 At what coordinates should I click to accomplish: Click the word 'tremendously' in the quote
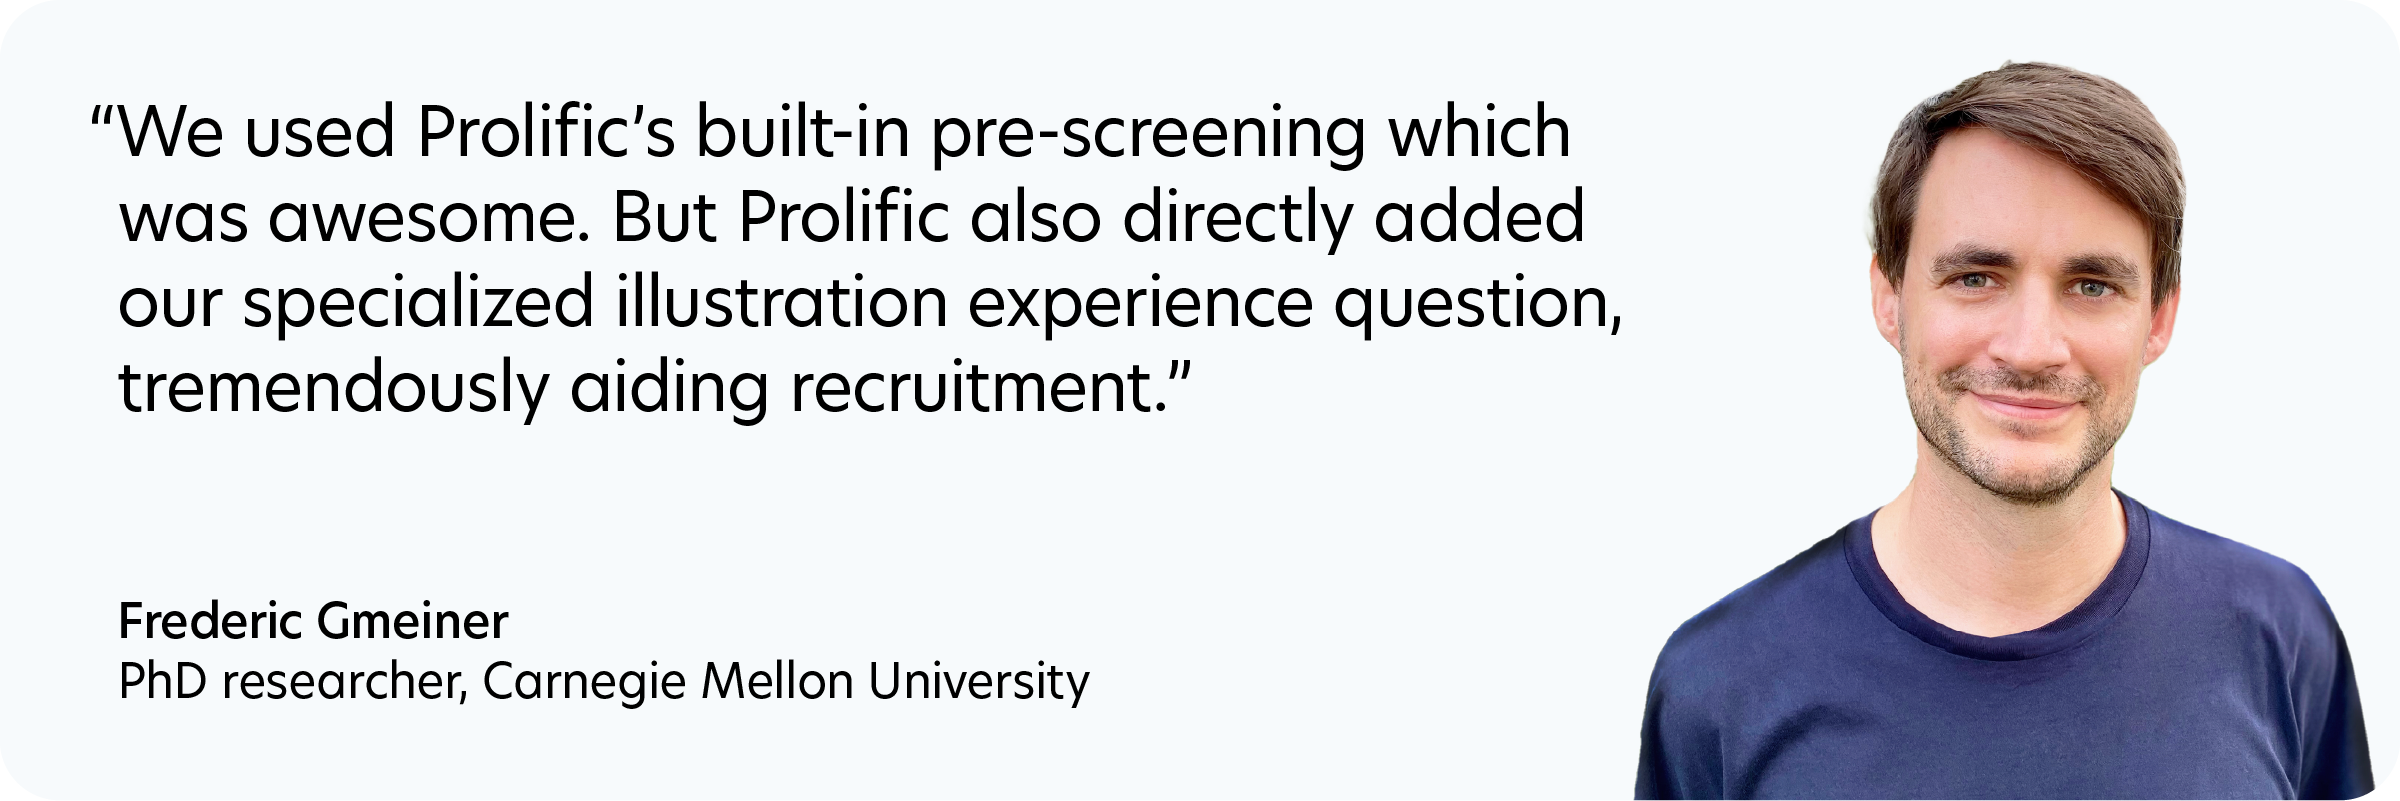click(x=334, y=390)
